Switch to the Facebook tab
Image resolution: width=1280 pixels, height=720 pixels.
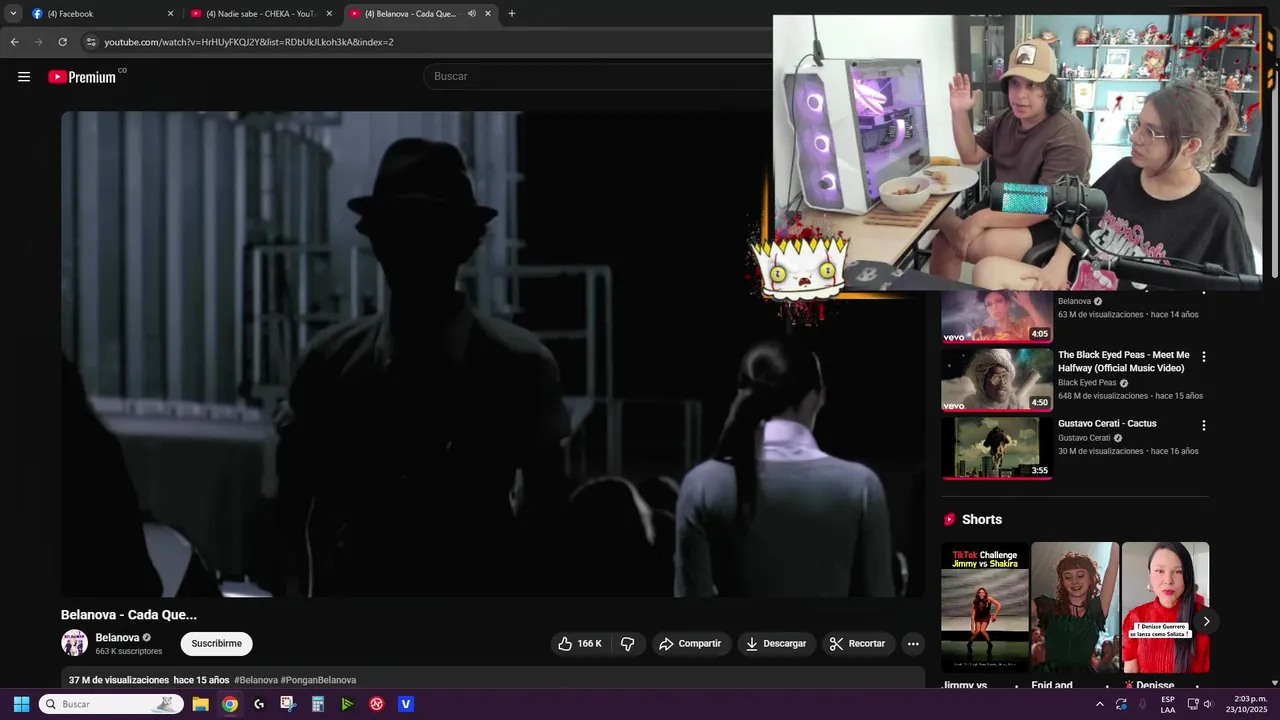pos(102,14)
